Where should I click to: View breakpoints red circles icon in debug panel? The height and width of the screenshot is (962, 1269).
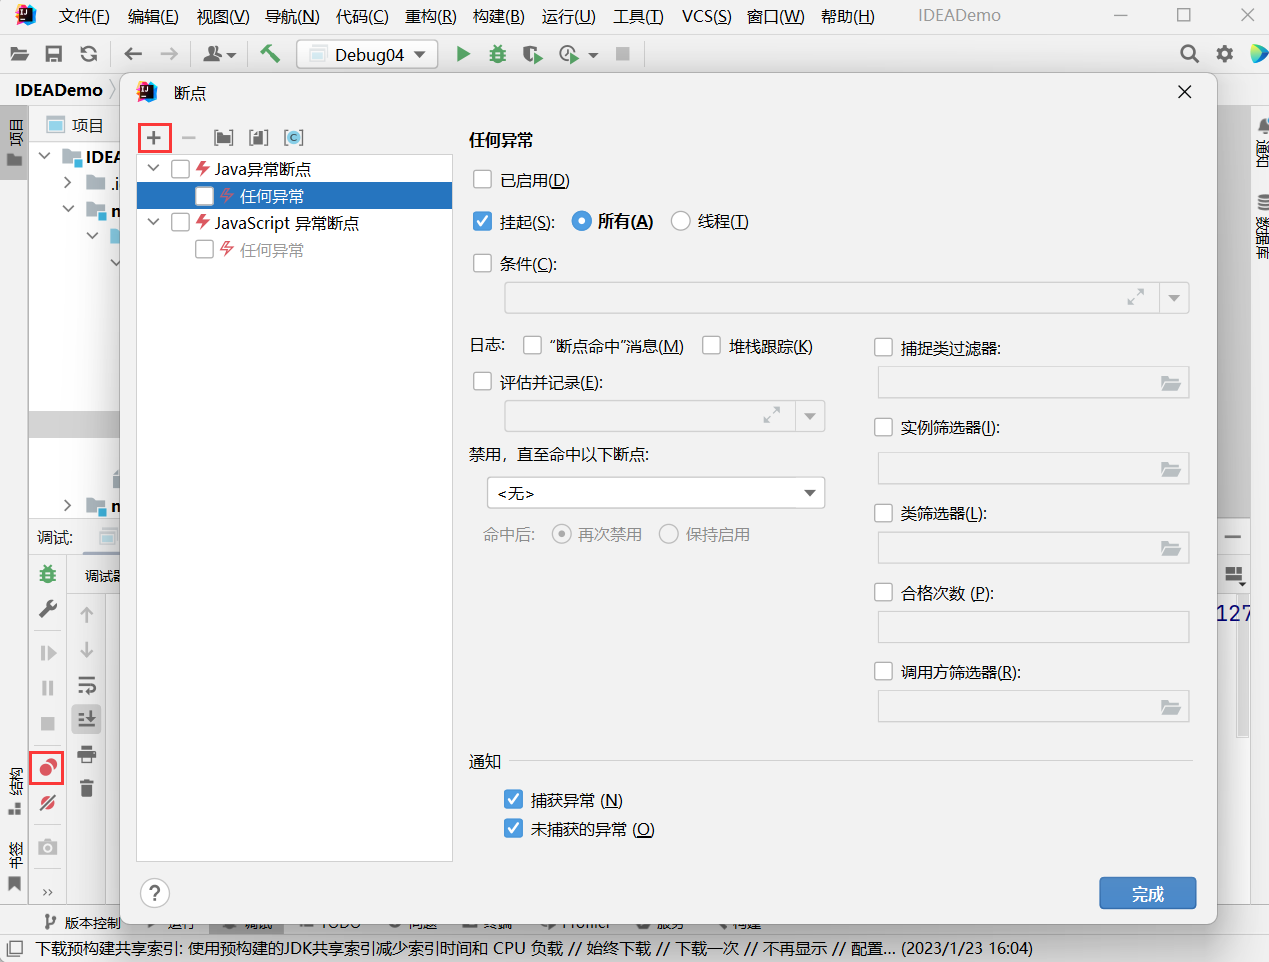pyautogui.click(x=47, y=768)
